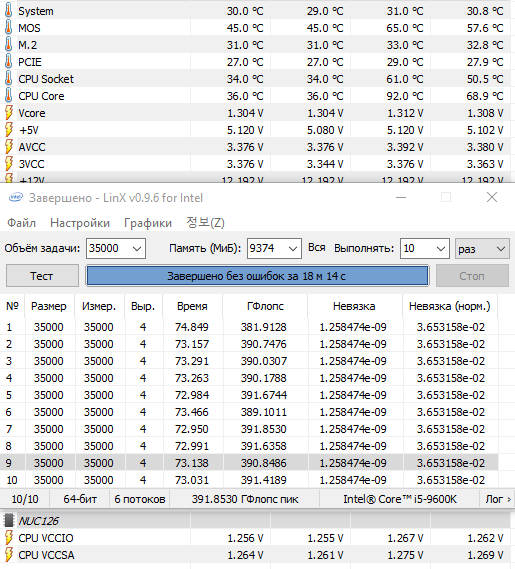Click the AVCC lightning bolt icon
This screenshot has width=515, height=569.
click(9, 147)
